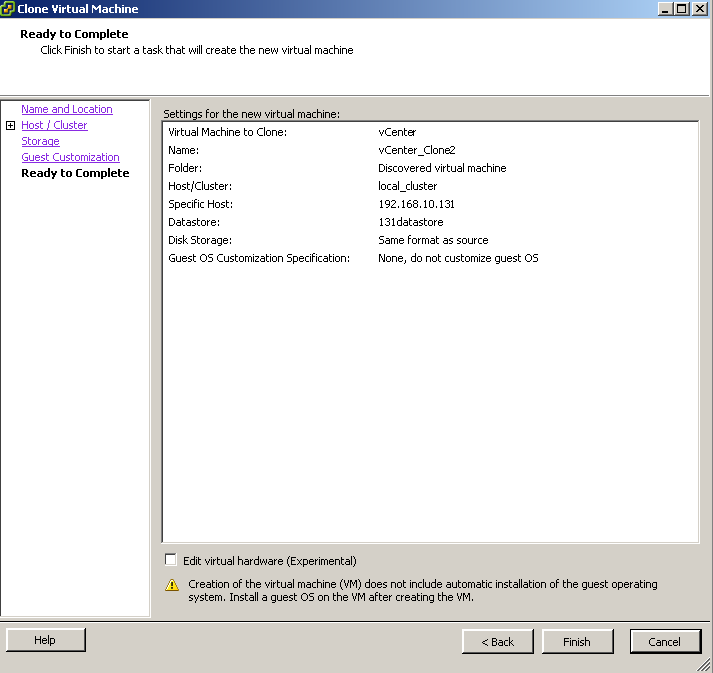This screenshot has width=713, height=673.
Task: Click the Click Finish to start instruction text
Action: pyautogui.click(x=196, y=50)
